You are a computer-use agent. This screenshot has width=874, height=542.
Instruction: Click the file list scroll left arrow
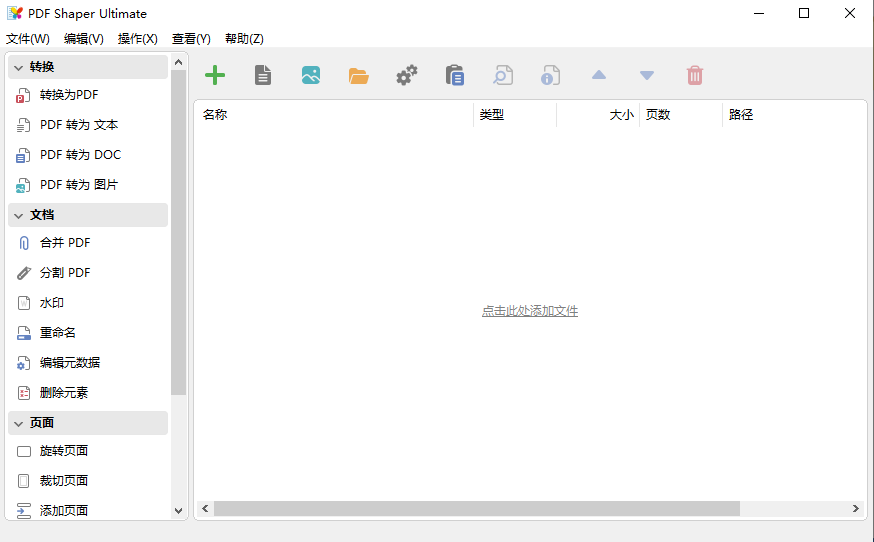coord(205,508)
